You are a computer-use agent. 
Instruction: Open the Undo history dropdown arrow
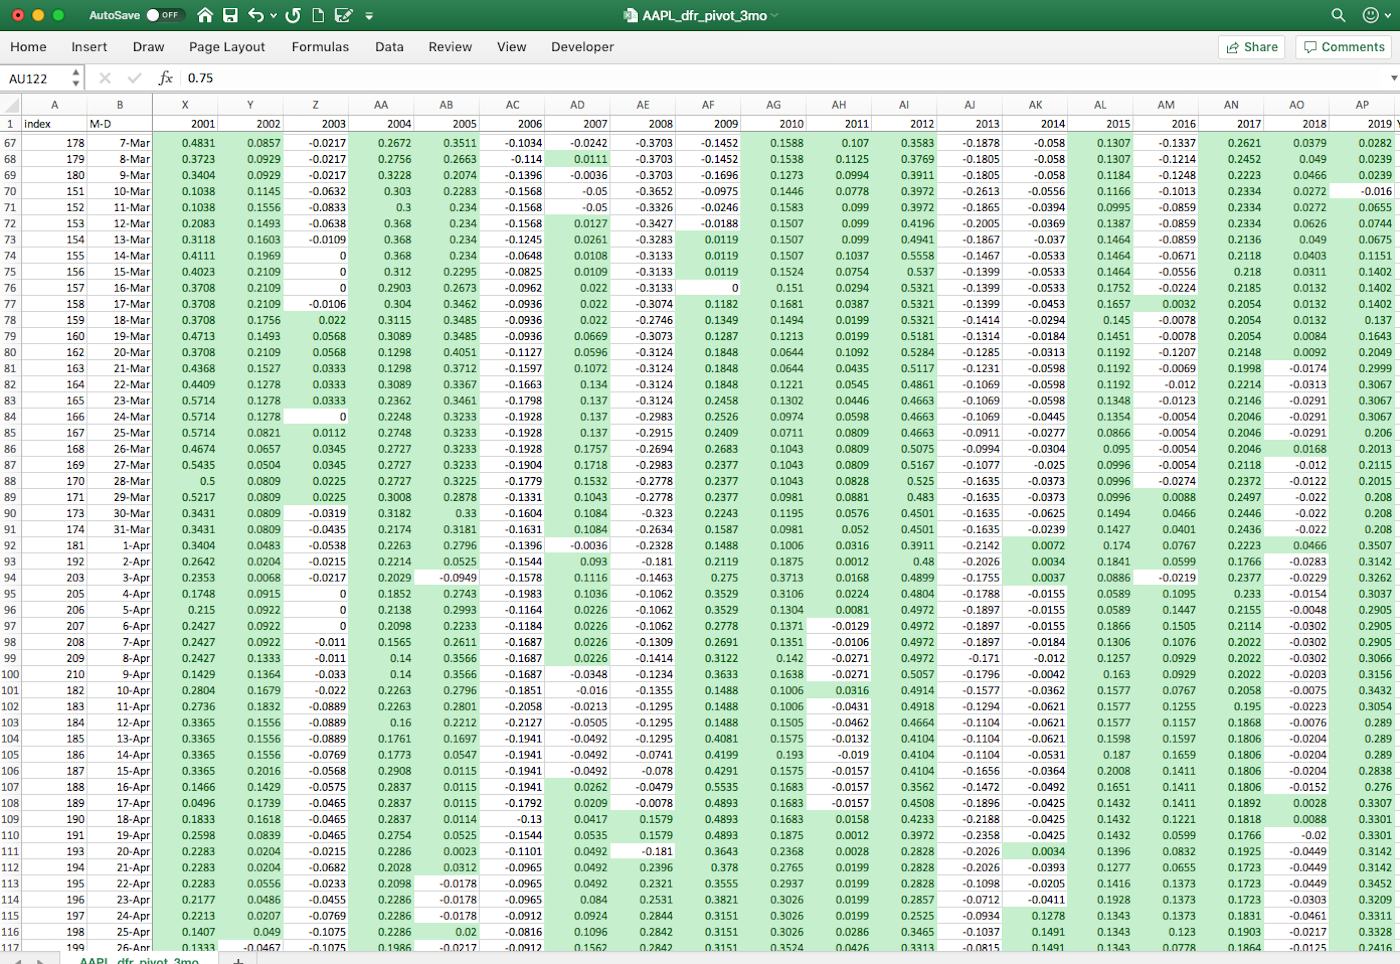point(273,16)
